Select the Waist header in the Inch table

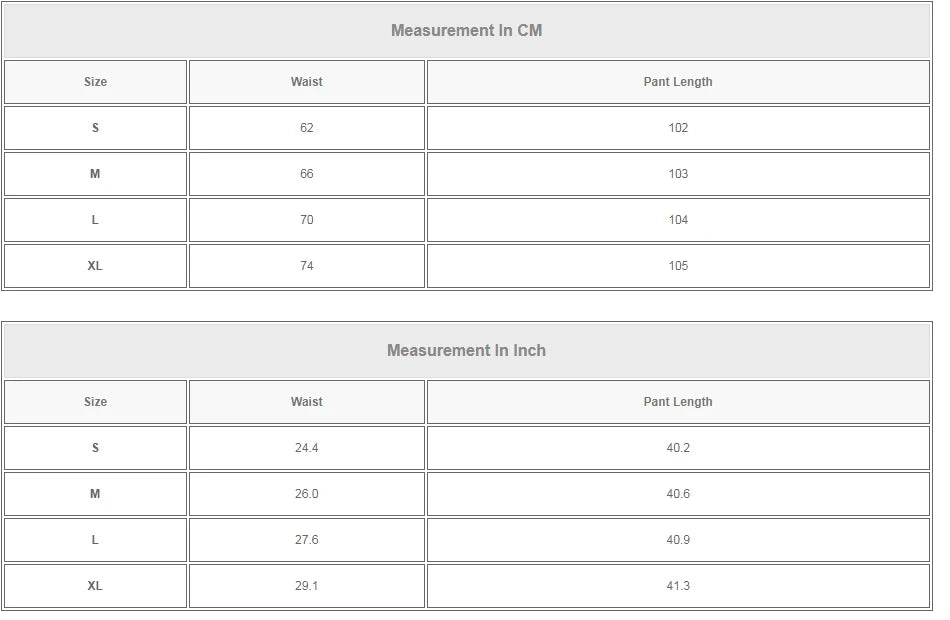point(306,402)
